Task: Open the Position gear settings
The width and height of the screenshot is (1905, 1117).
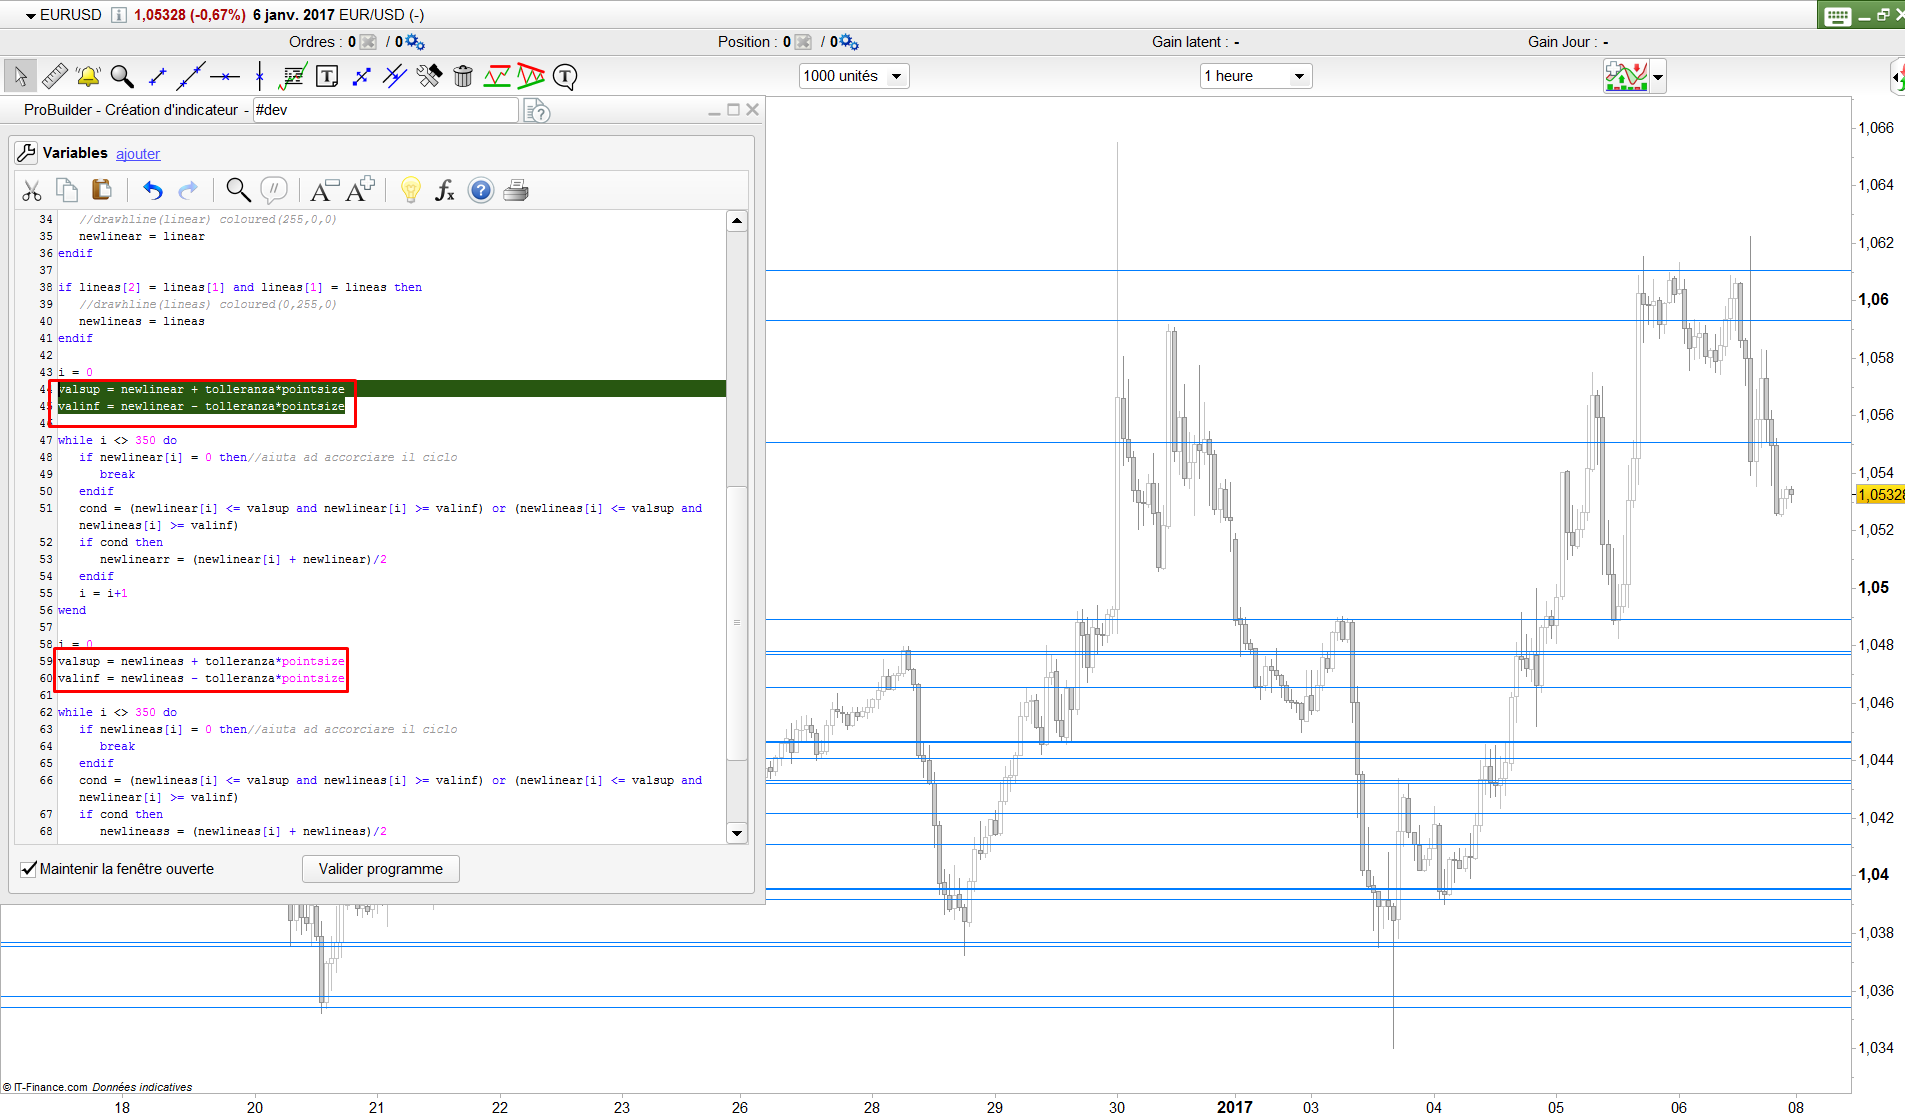Action: [x=848, y=42]
